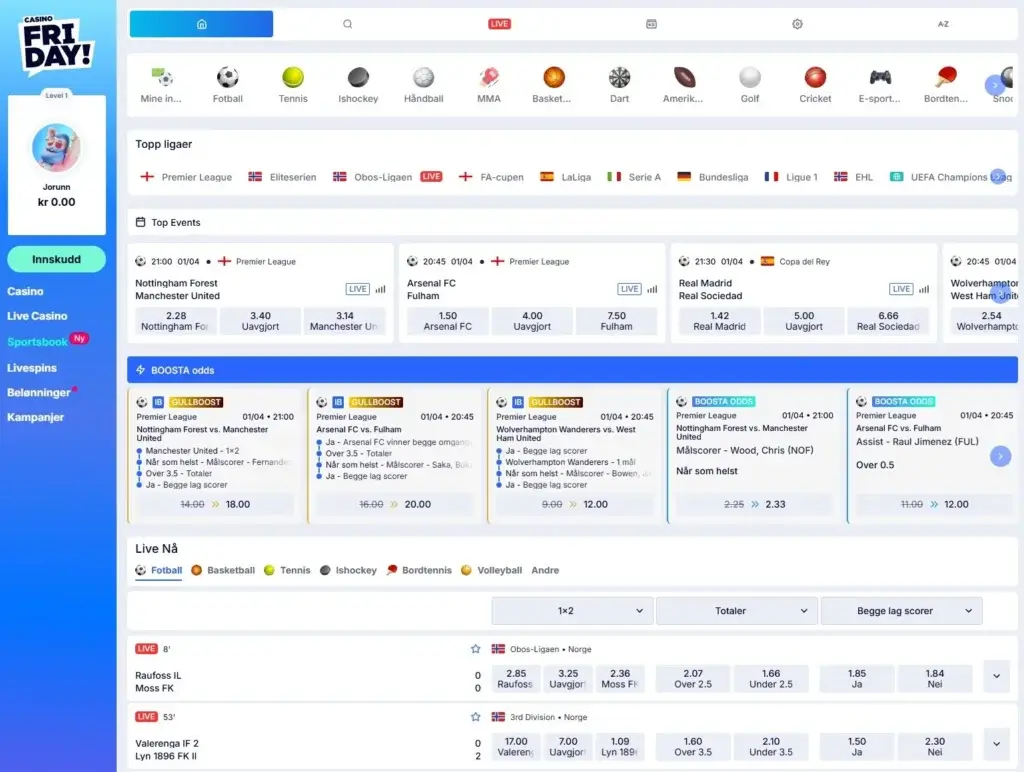Select the 18.00 Gullboost odds

[216, 504]
